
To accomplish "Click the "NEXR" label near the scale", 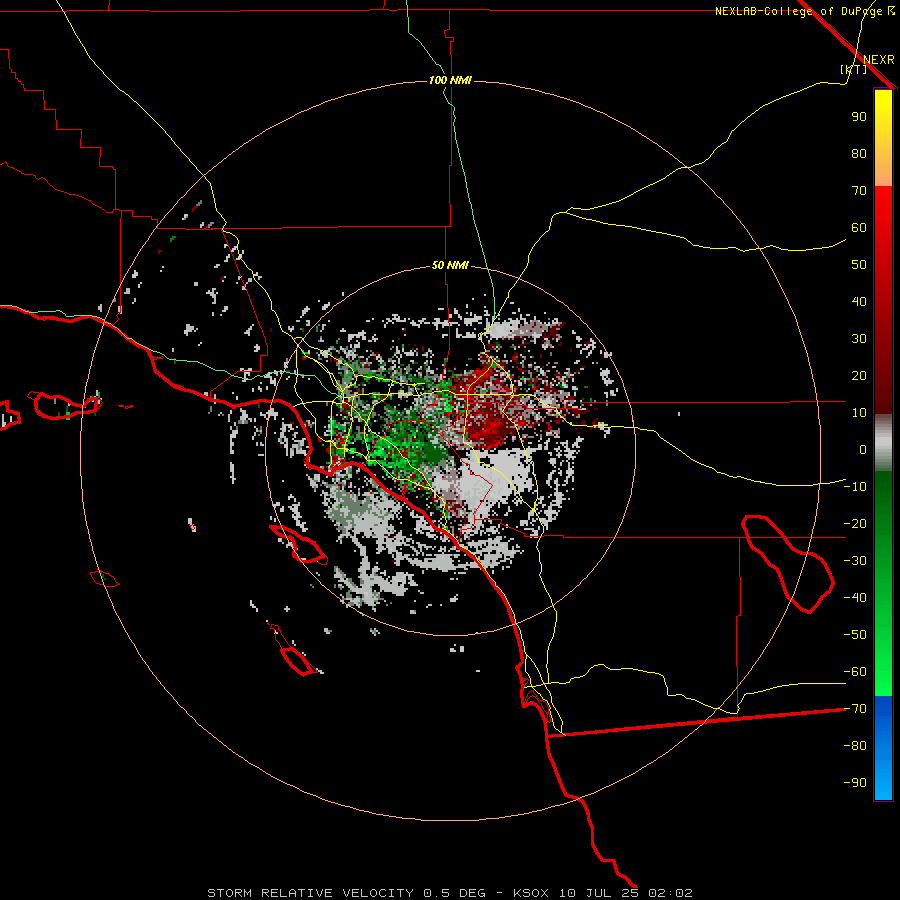I will 879,60.
